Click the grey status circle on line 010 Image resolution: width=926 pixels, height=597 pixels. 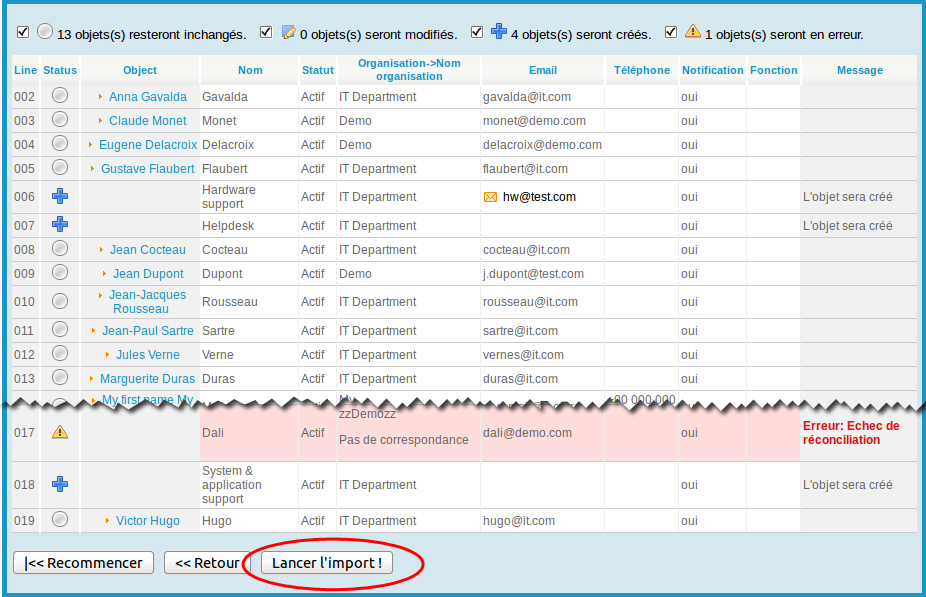point(60,301)
